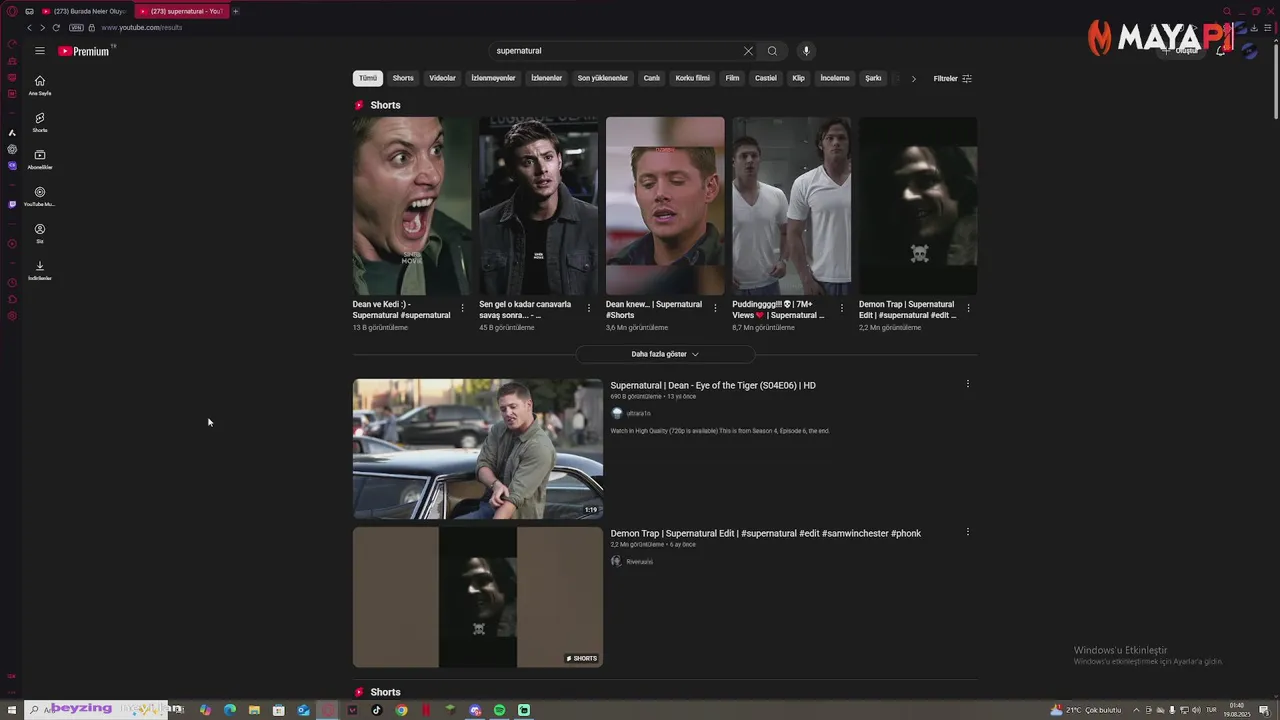The image size is (1280, 720).
Task: Open YouTube notifications bell
Action: 1221,51
